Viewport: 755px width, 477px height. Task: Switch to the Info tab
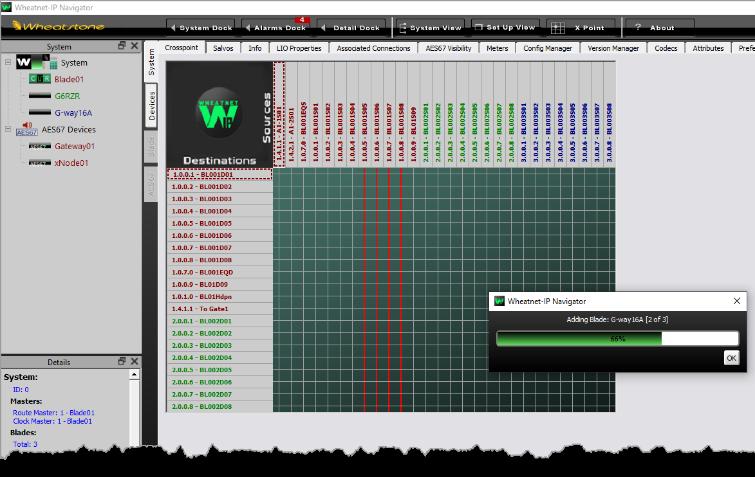click(x=255, y=48)
